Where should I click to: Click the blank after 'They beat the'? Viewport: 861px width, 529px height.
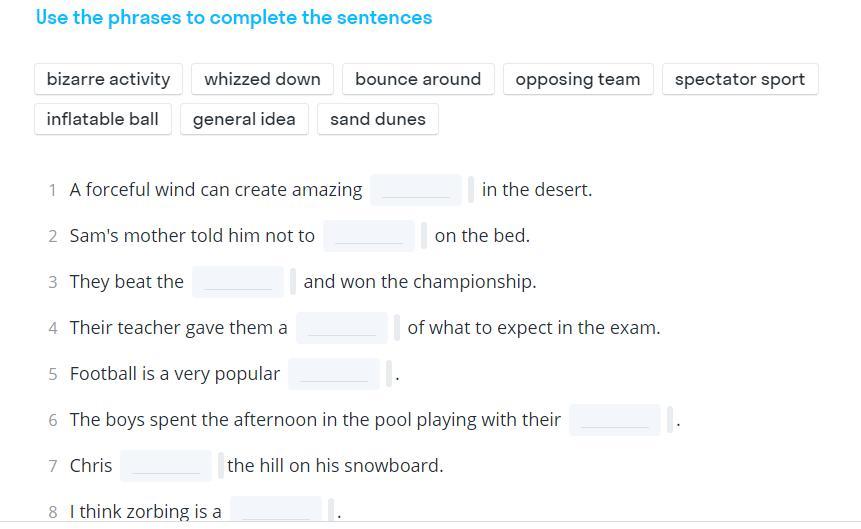pos(238,282)
